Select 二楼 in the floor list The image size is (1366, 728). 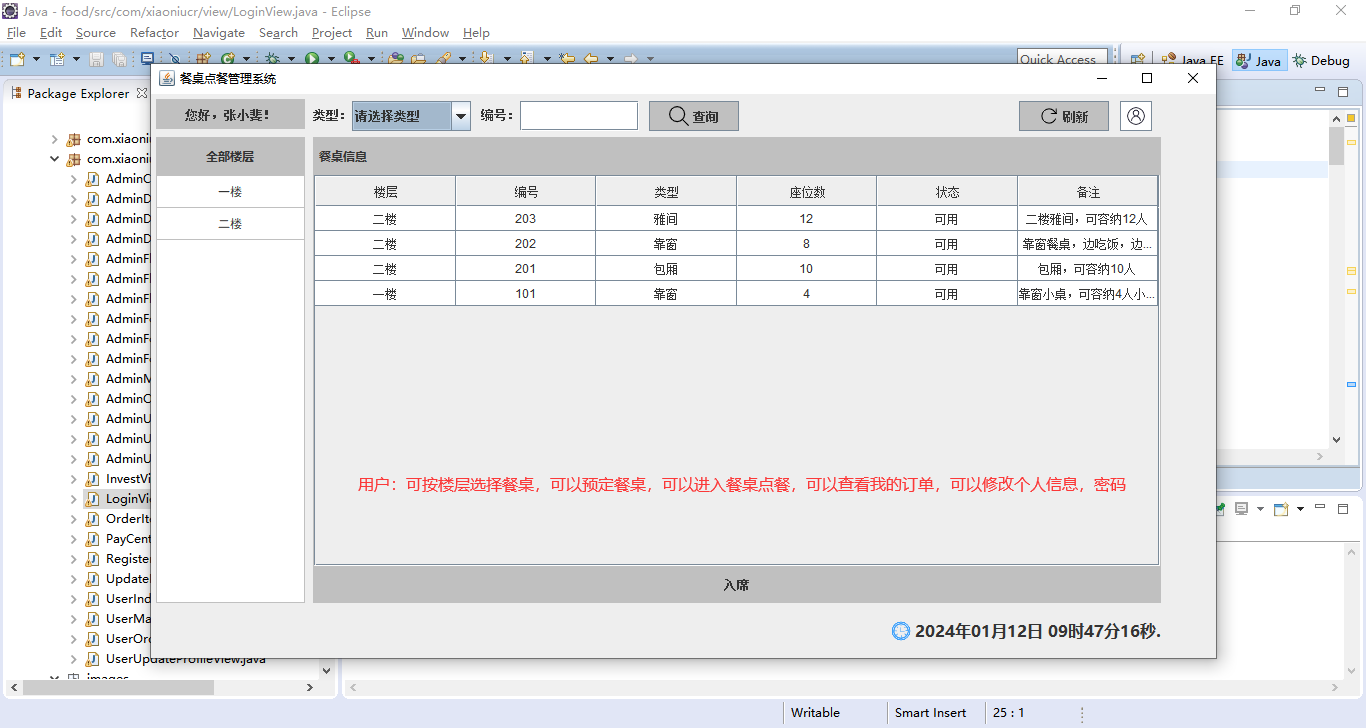230,224
